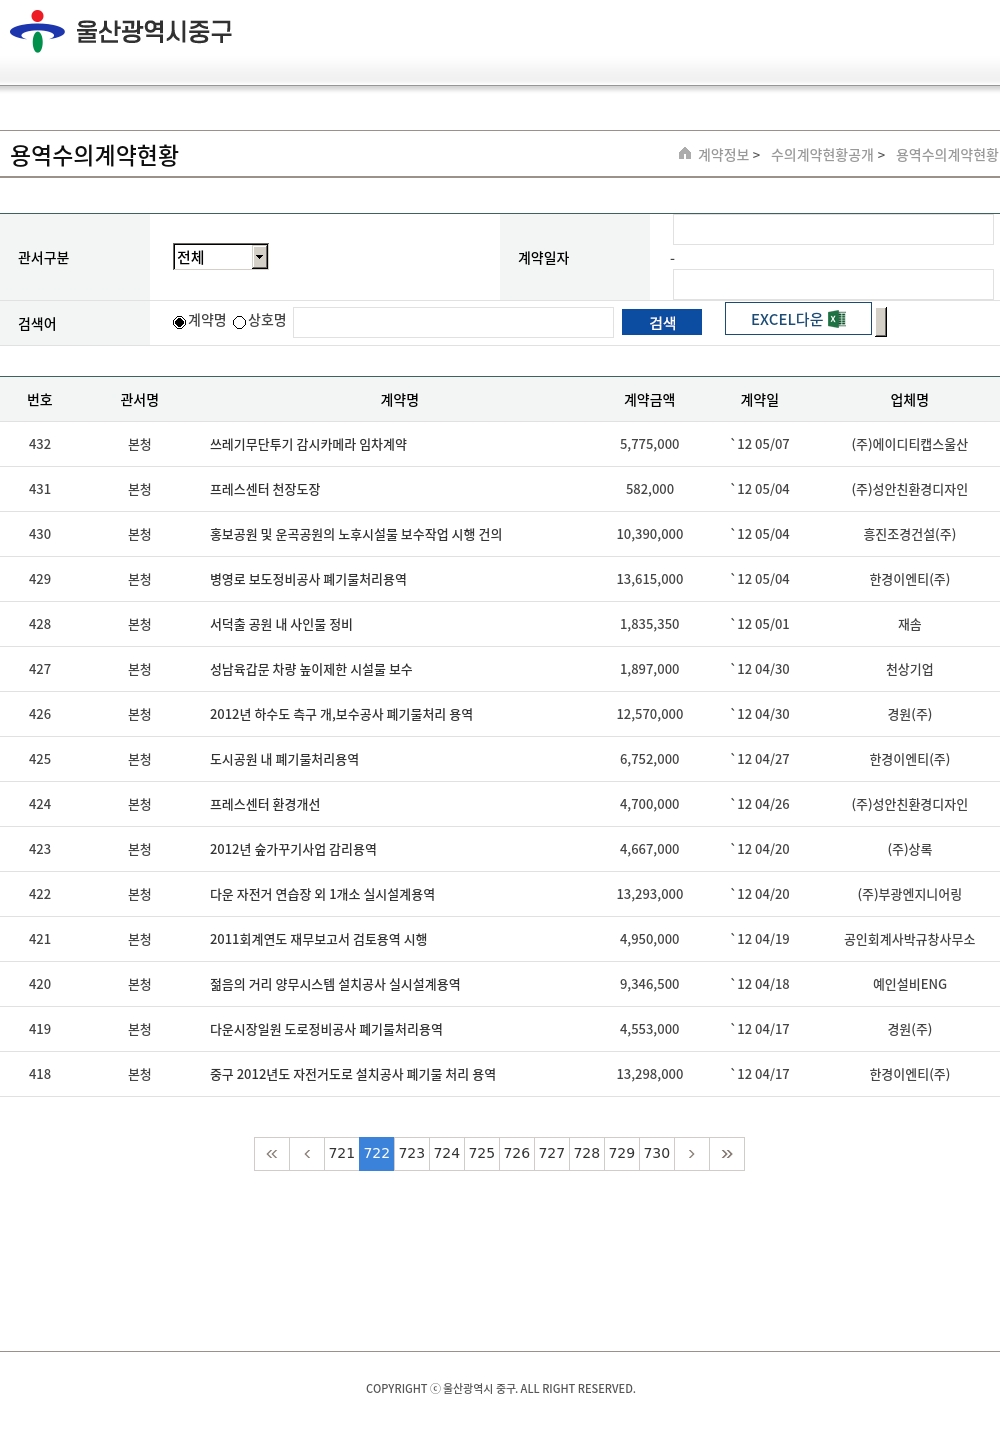Click the dropdown arrow beside 전체

click(x=260, y=257)
